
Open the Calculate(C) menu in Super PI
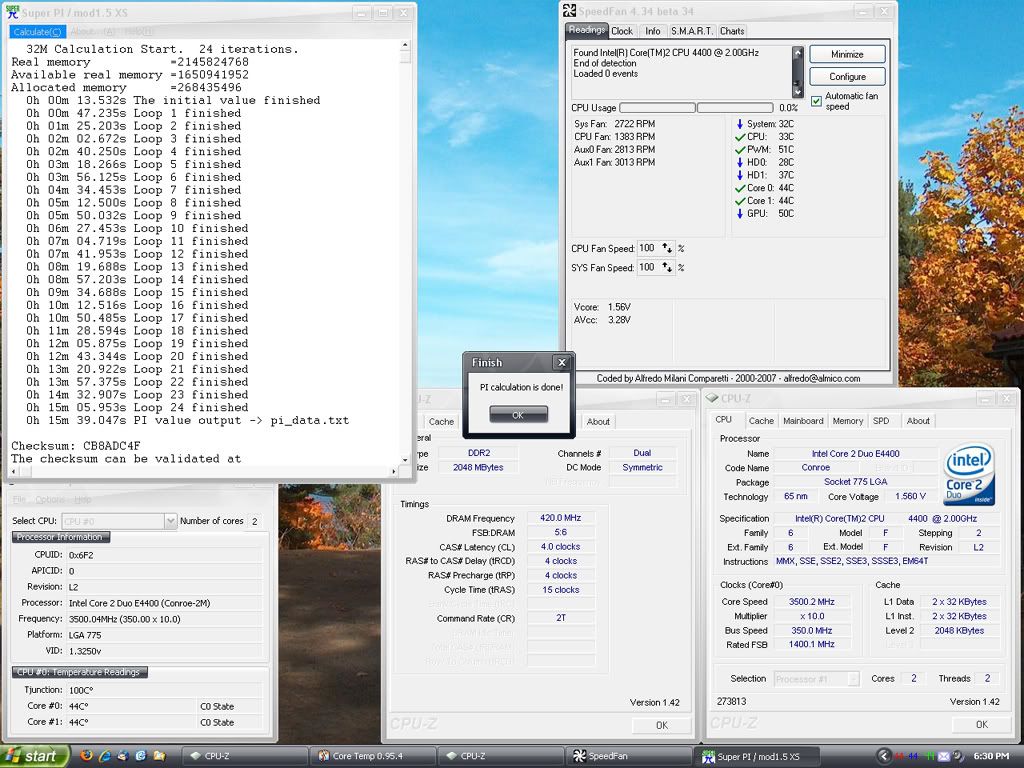[x=37, y=31]
